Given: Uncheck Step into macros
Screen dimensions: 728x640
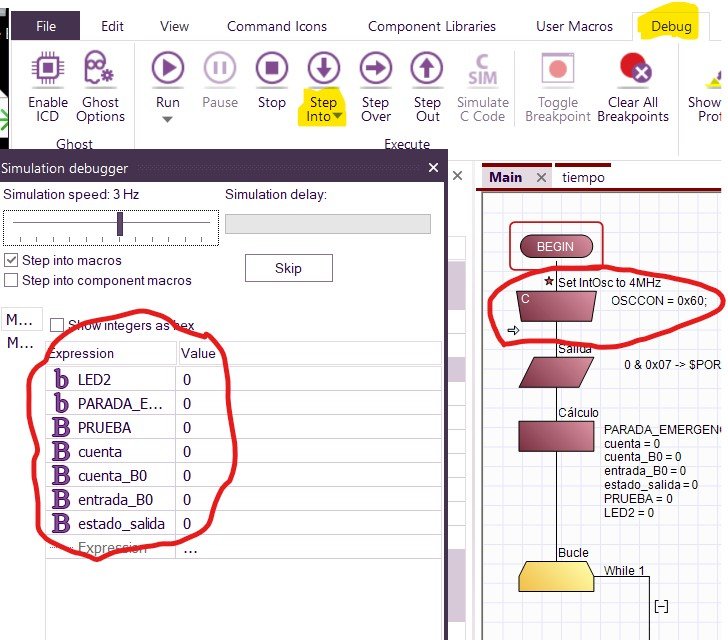Looking at the screenshot, I should [x=11, y=260].
